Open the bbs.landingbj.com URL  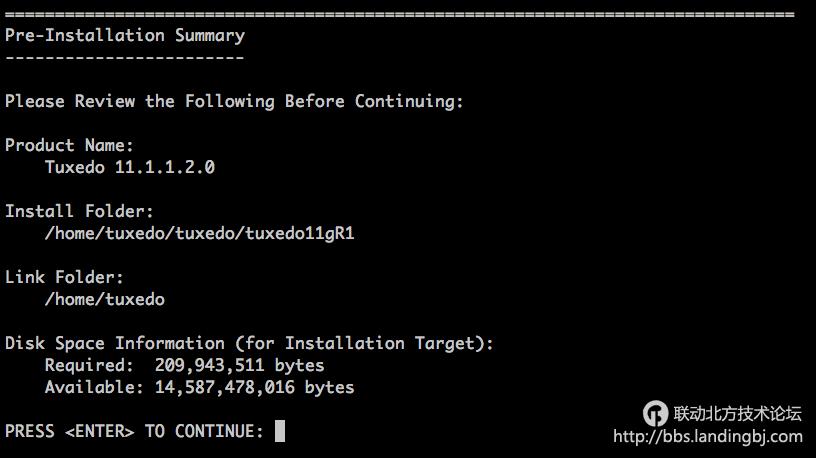click(x=707, y=436)
